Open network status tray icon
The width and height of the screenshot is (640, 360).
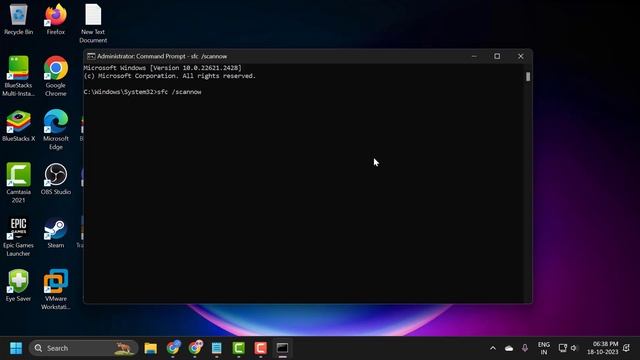point(562,348)
